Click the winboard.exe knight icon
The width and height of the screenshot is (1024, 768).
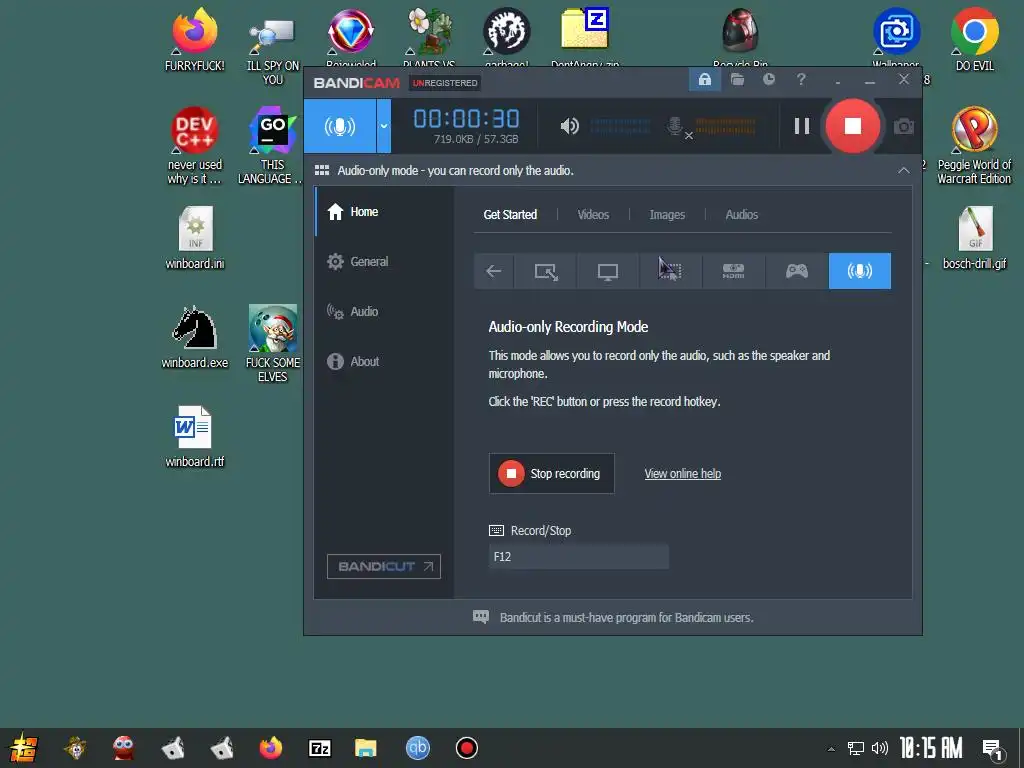[x=195, y=337]
